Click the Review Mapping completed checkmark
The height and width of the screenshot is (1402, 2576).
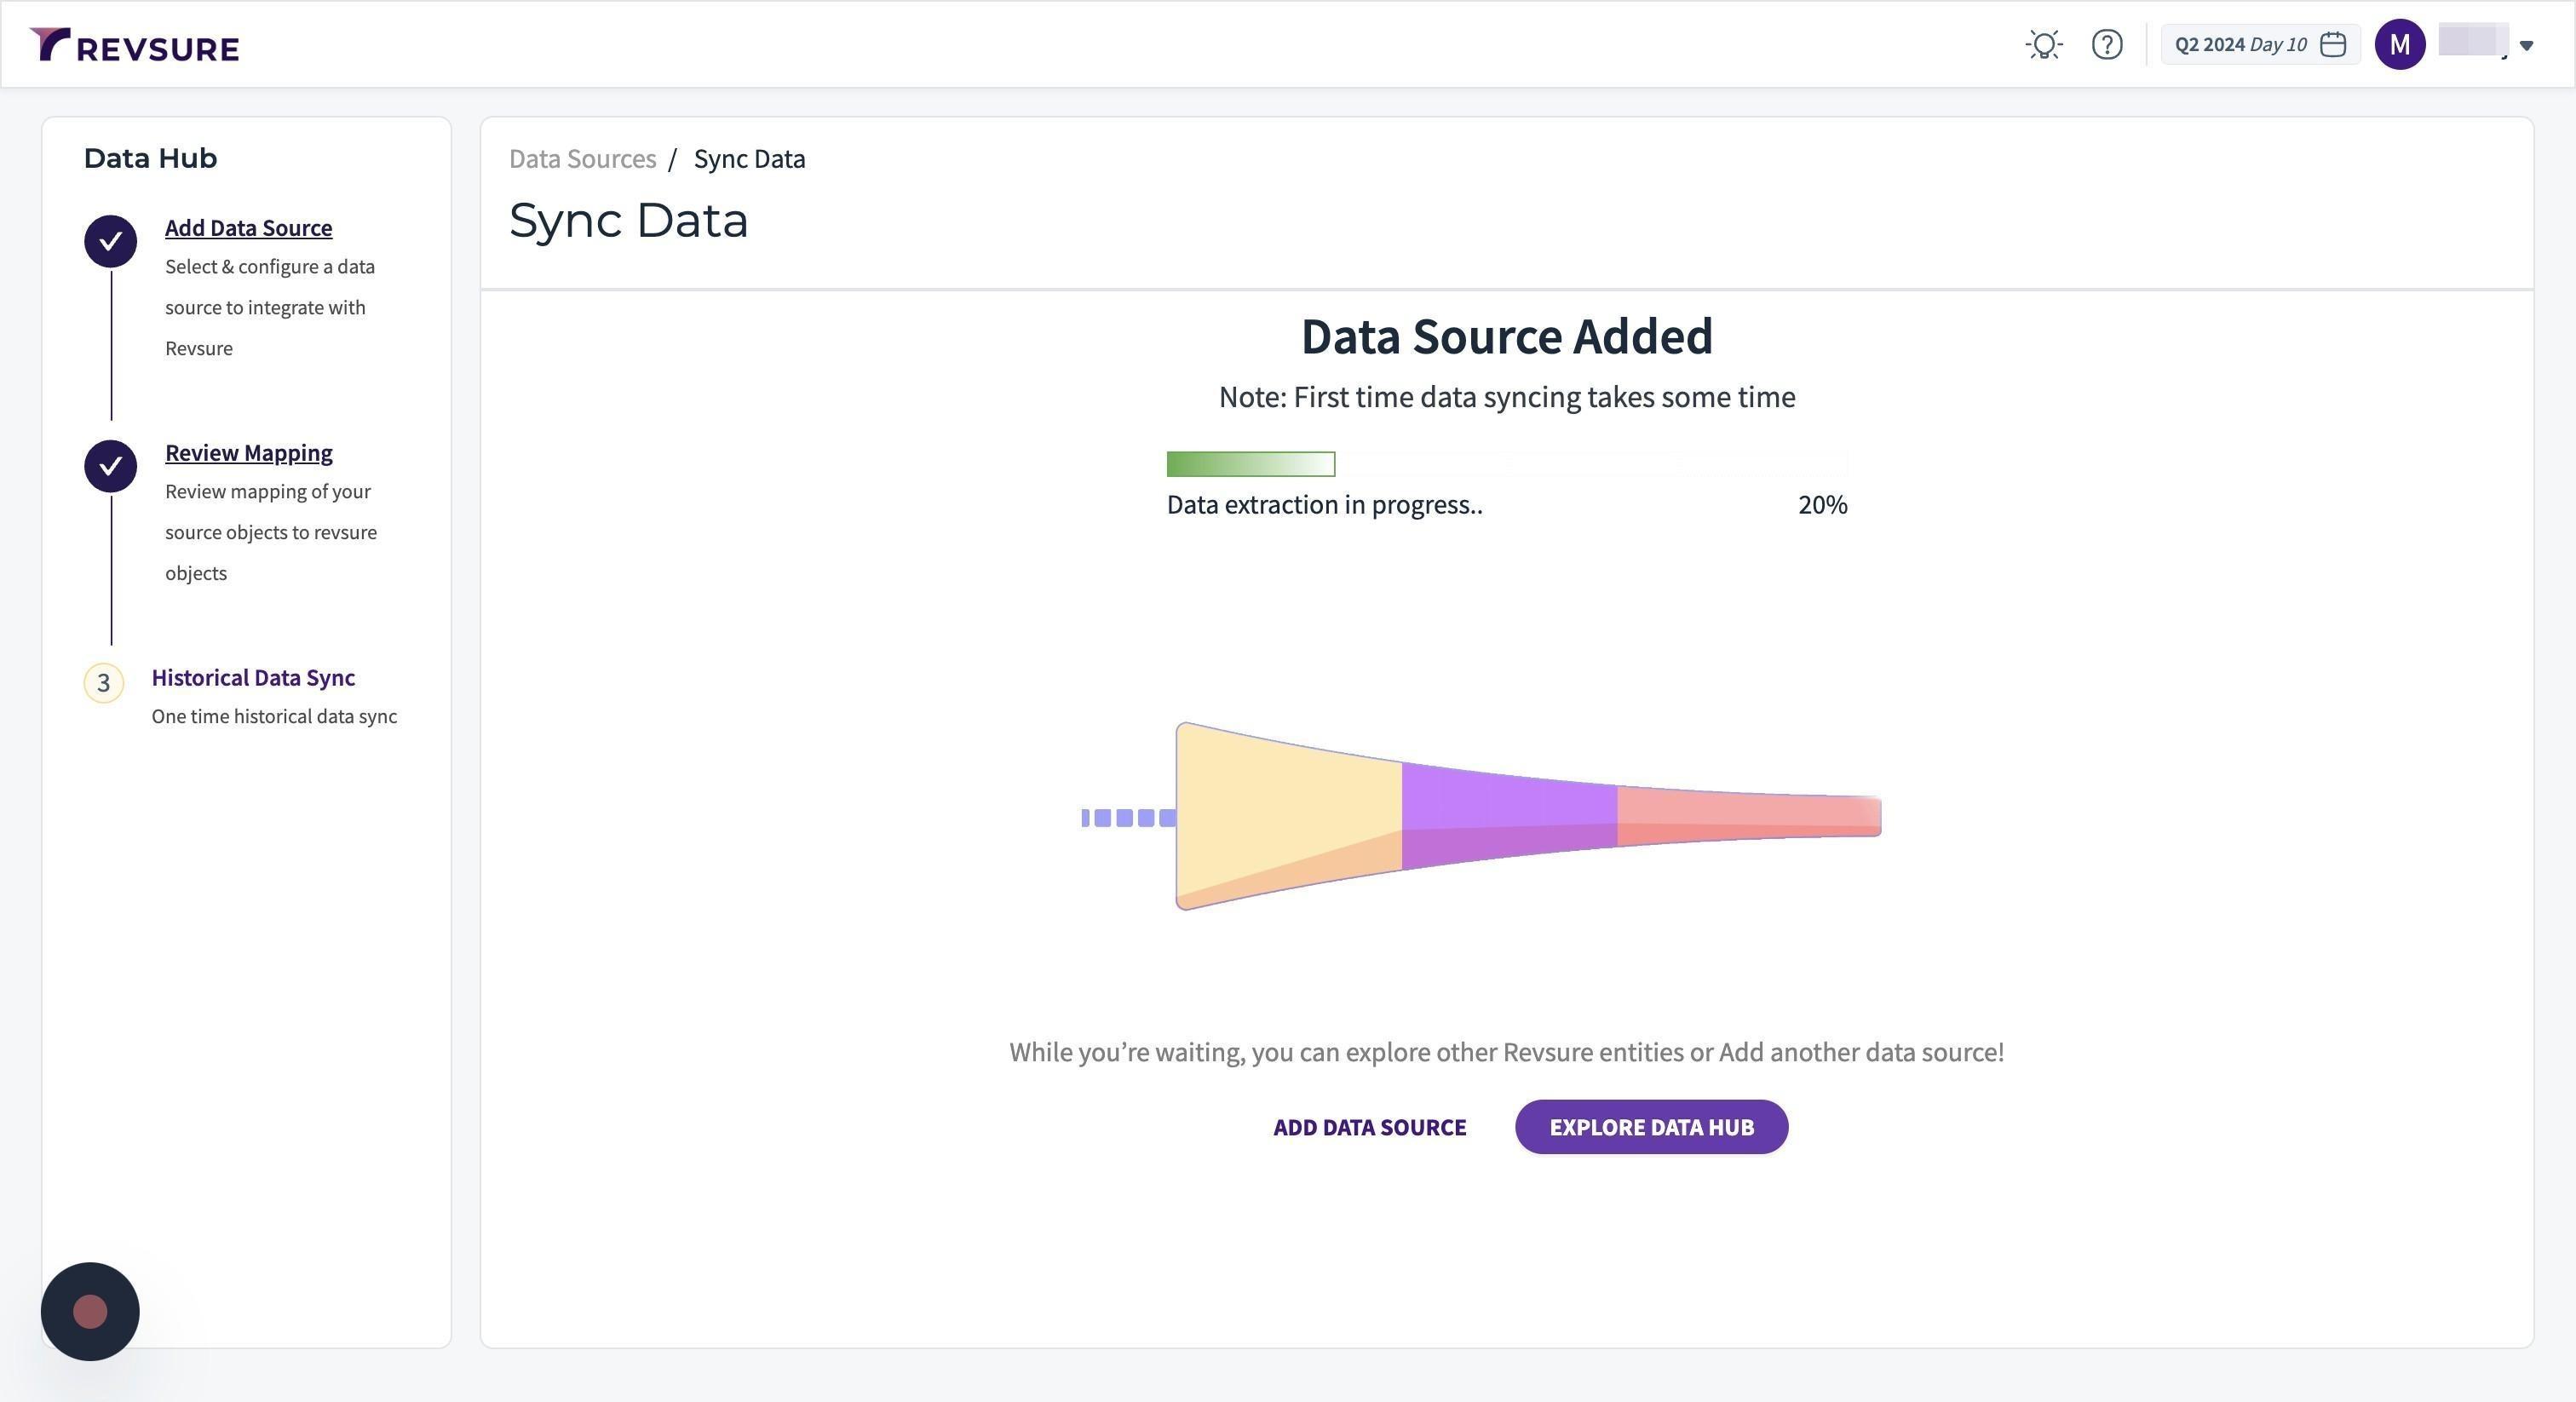(x=111, y=466)
